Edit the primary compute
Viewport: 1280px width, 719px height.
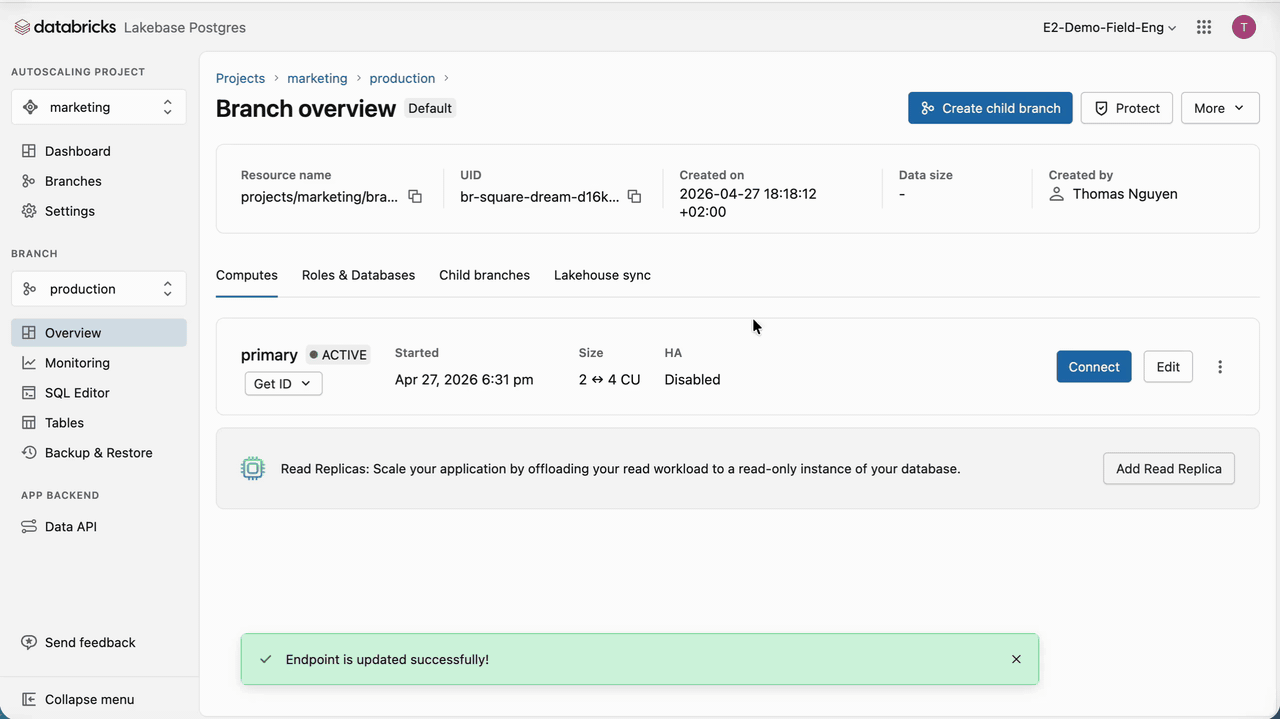tap(1168, 367)
